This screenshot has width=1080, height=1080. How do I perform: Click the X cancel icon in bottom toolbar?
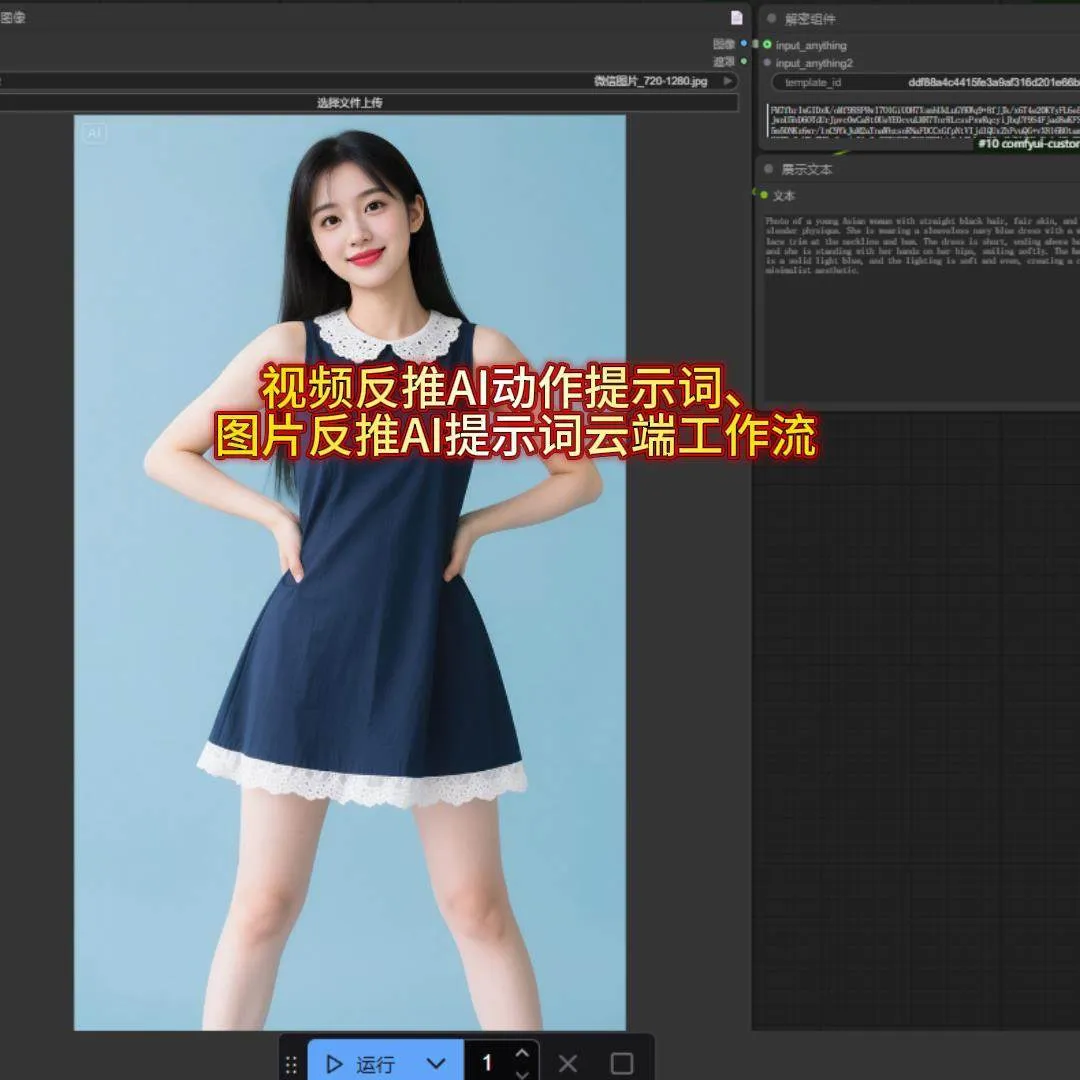tap(567, 1063)
